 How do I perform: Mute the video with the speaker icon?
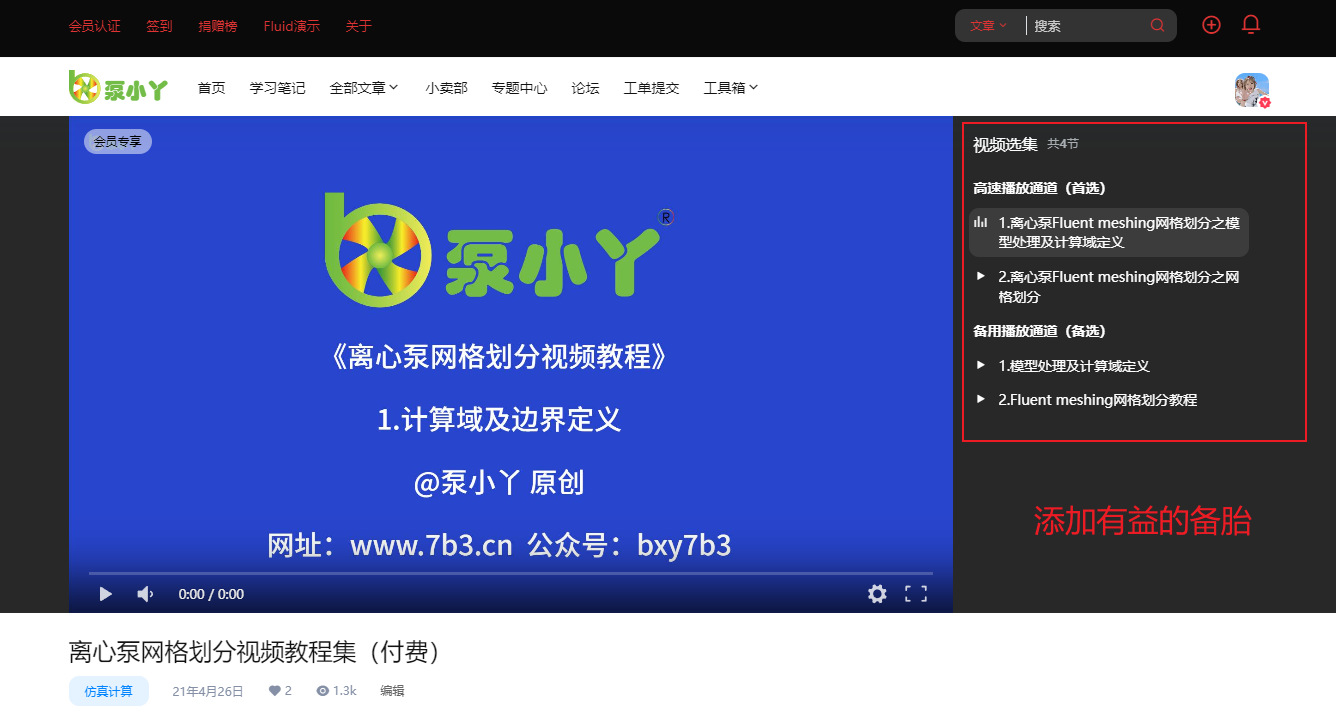145,594
